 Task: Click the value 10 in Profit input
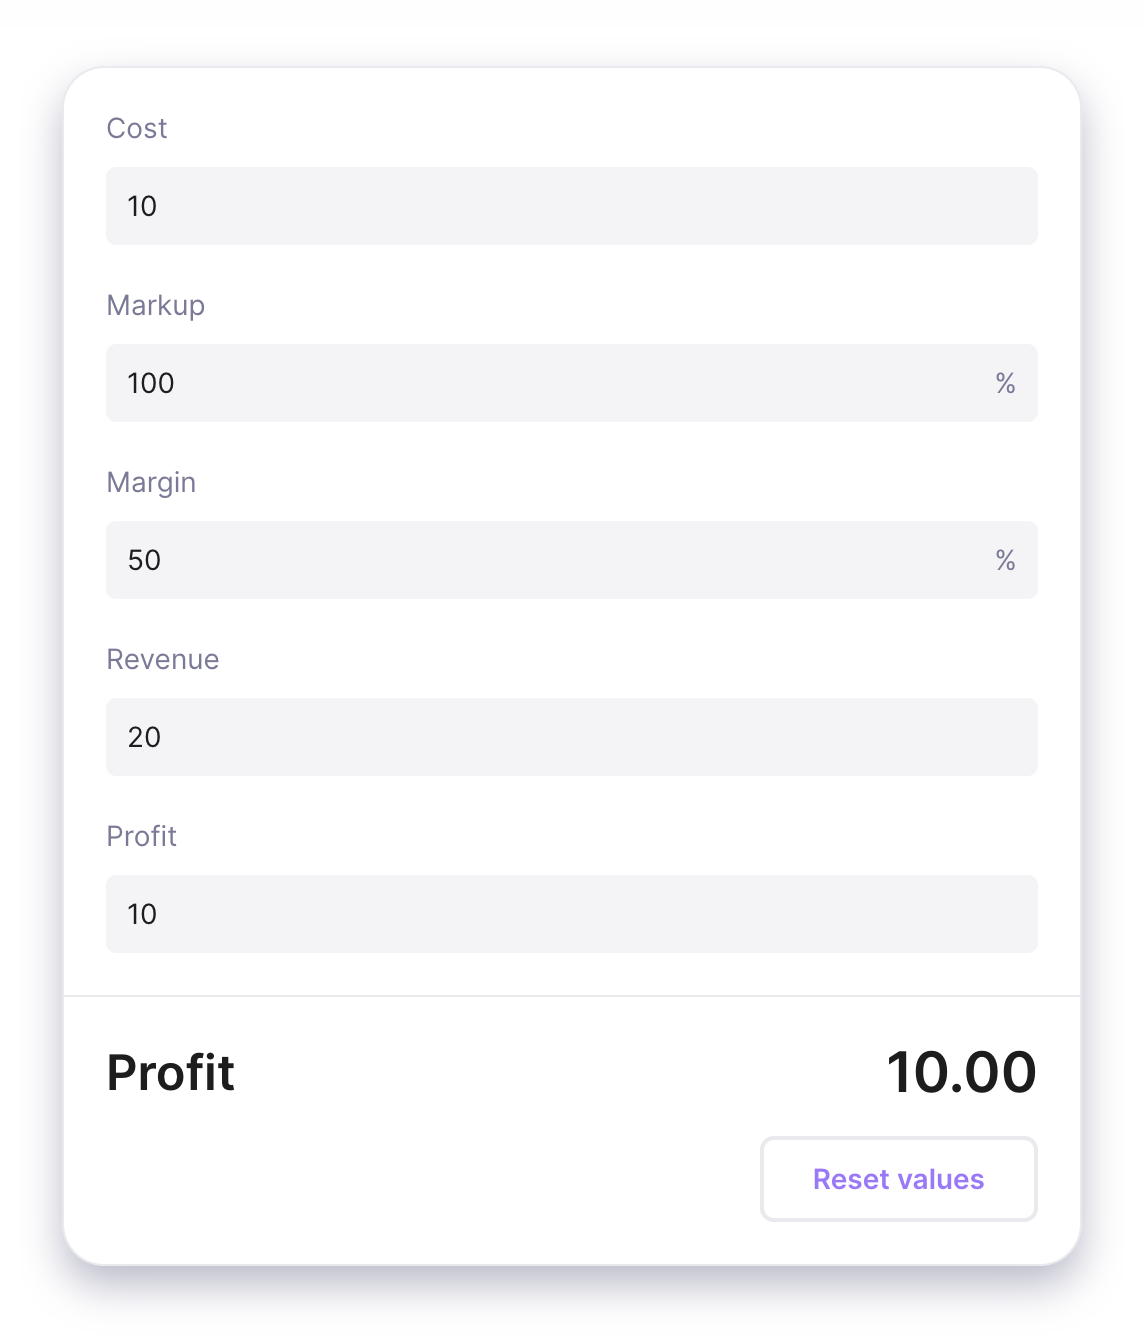pos(142,914)
